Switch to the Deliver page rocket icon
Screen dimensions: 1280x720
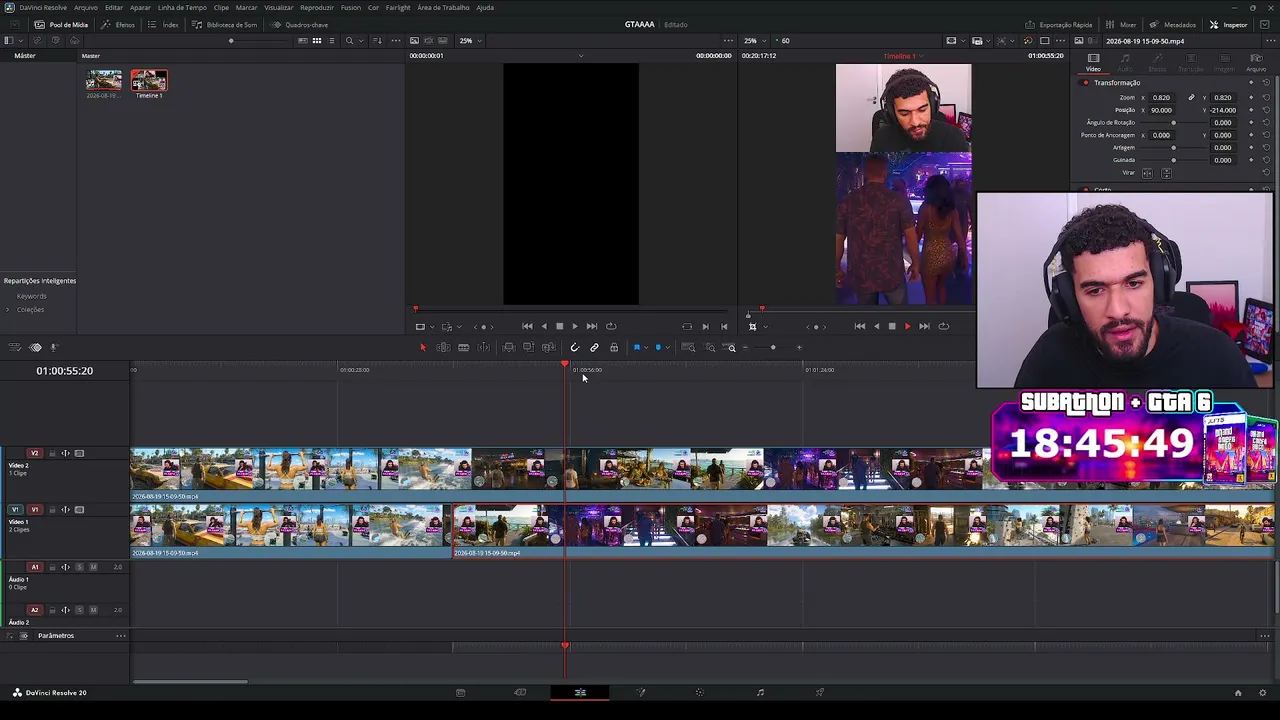[820, 692]
